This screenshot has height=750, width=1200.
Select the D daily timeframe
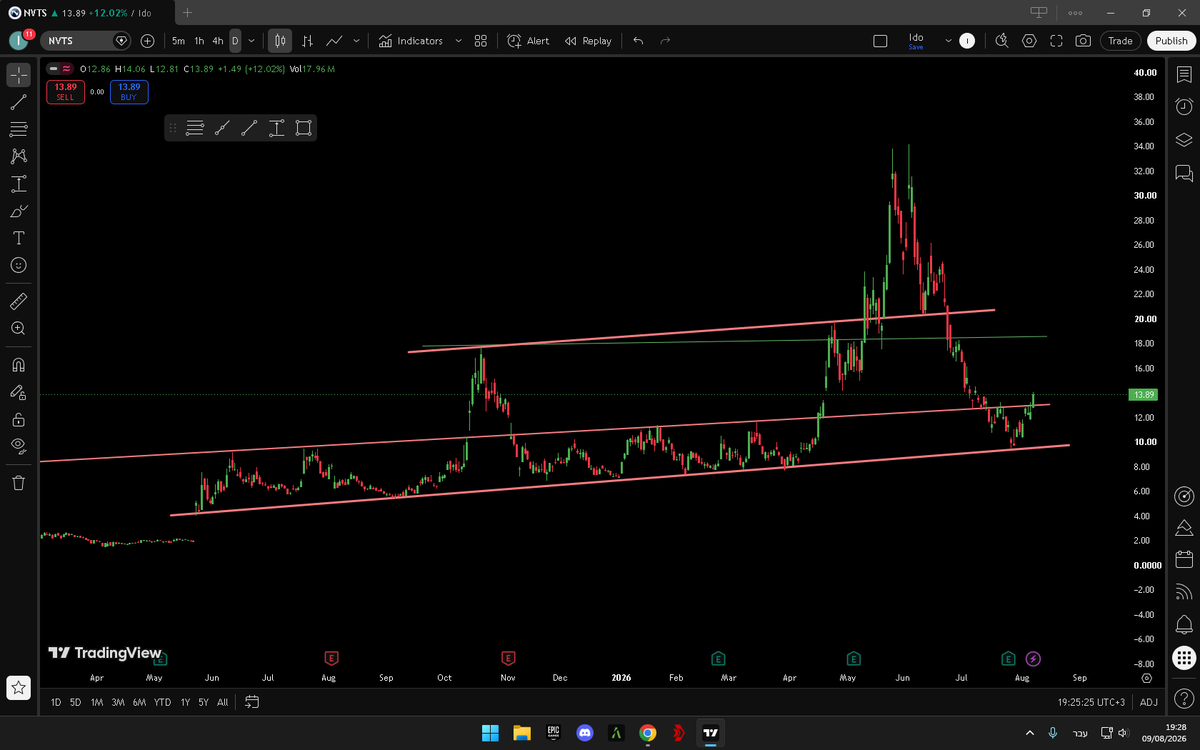[235, 41]
